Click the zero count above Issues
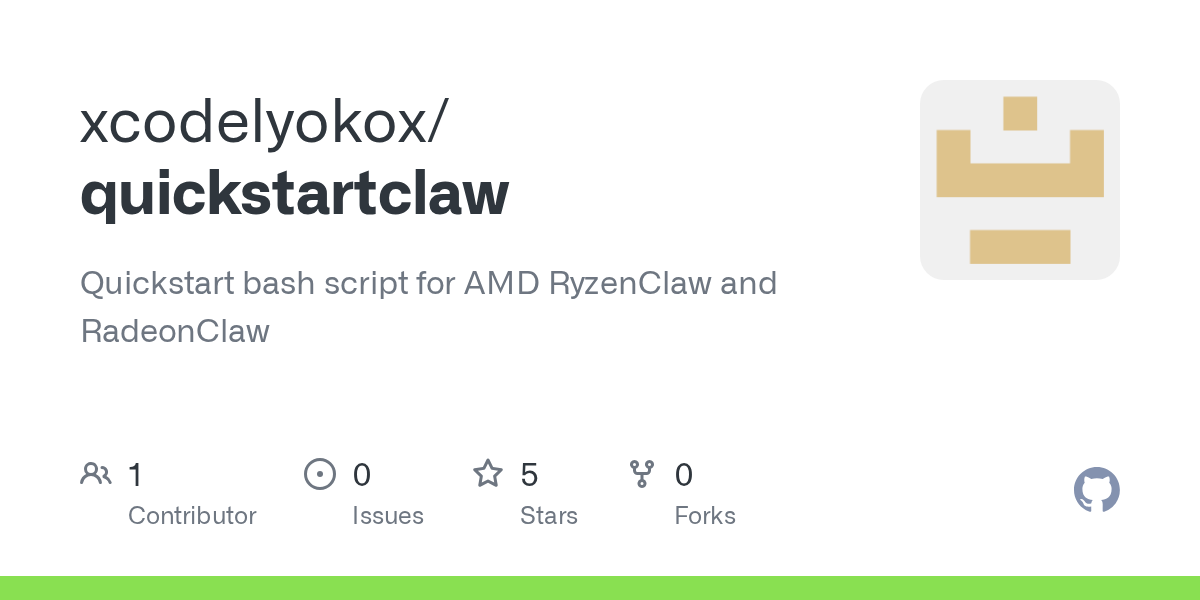1200x600 pixels. point(362,475)
